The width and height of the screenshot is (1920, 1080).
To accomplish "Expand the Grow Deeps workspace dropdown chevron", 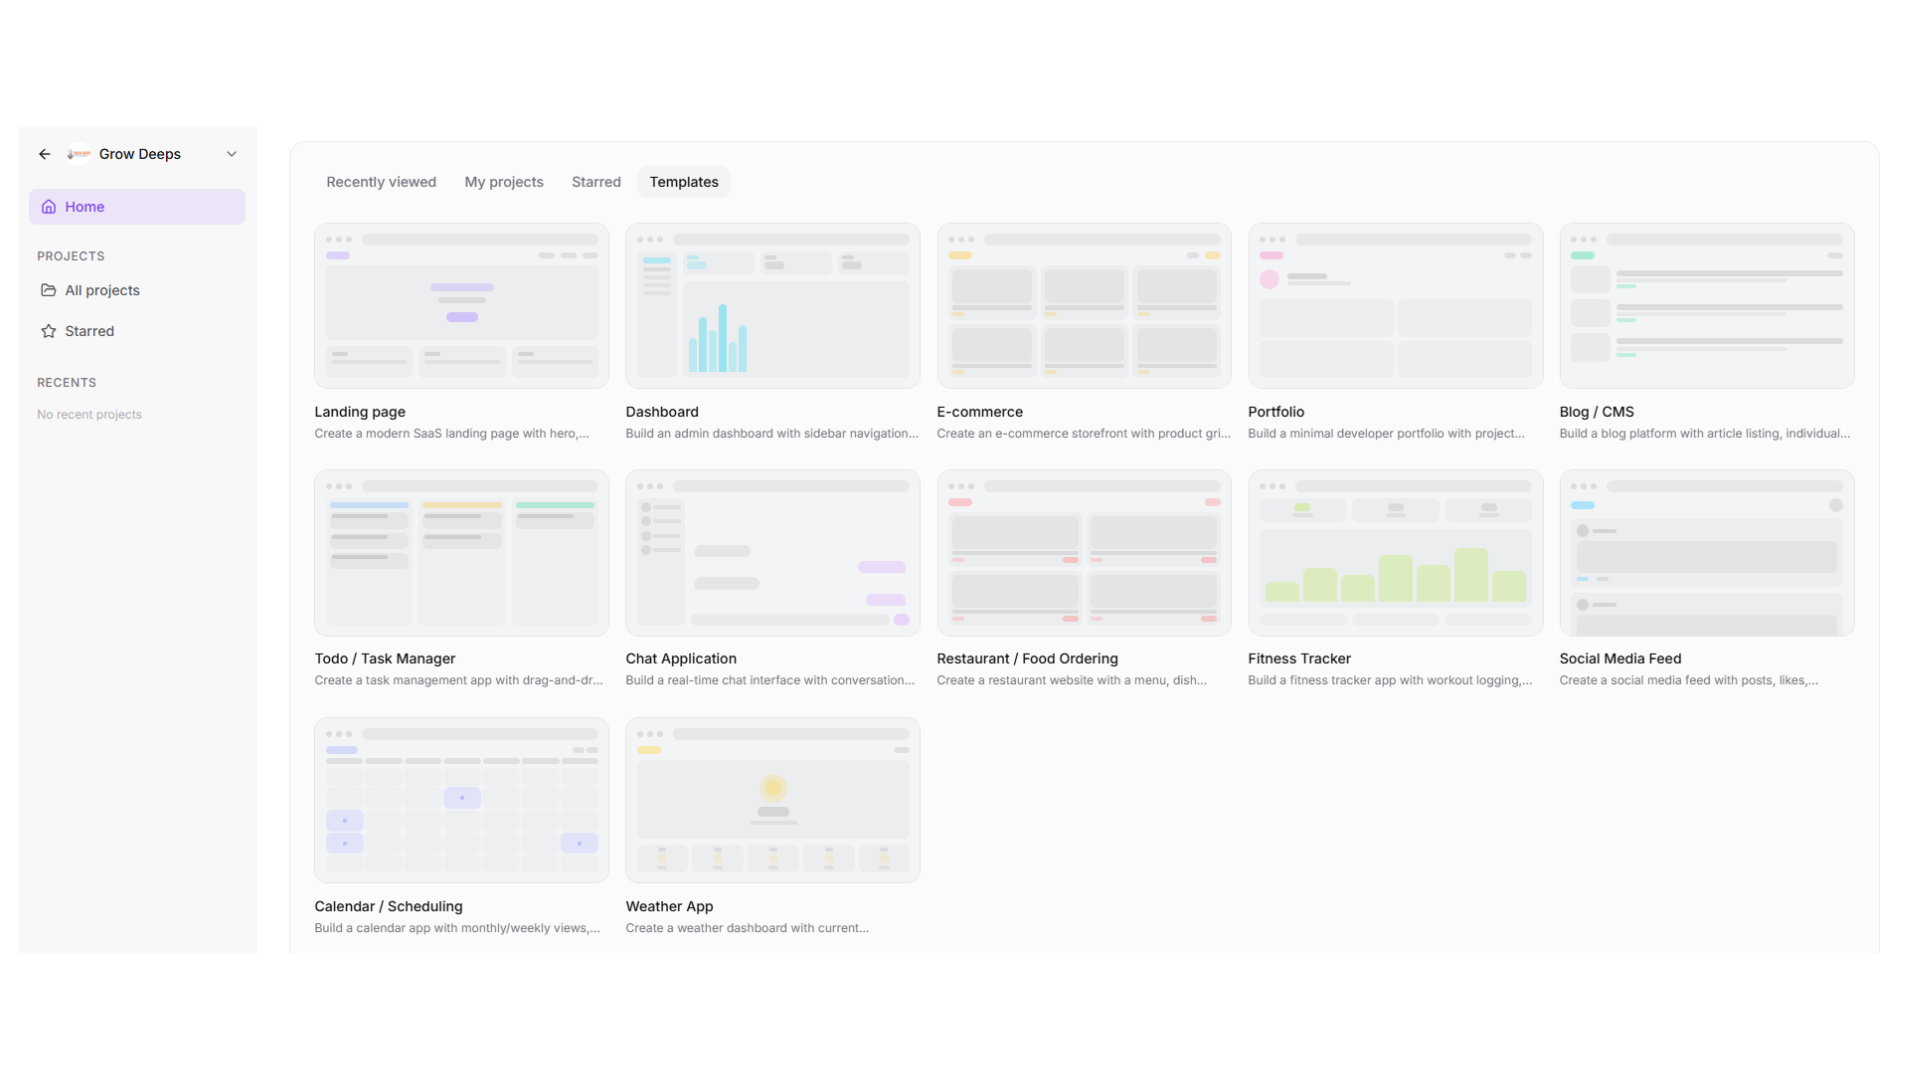I will coord(231,154).
